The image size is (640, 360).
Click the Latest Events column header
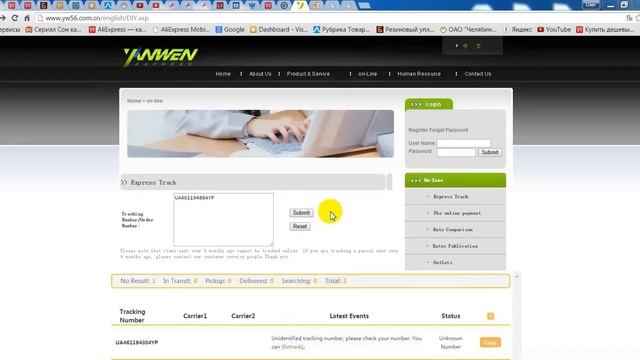349,316
